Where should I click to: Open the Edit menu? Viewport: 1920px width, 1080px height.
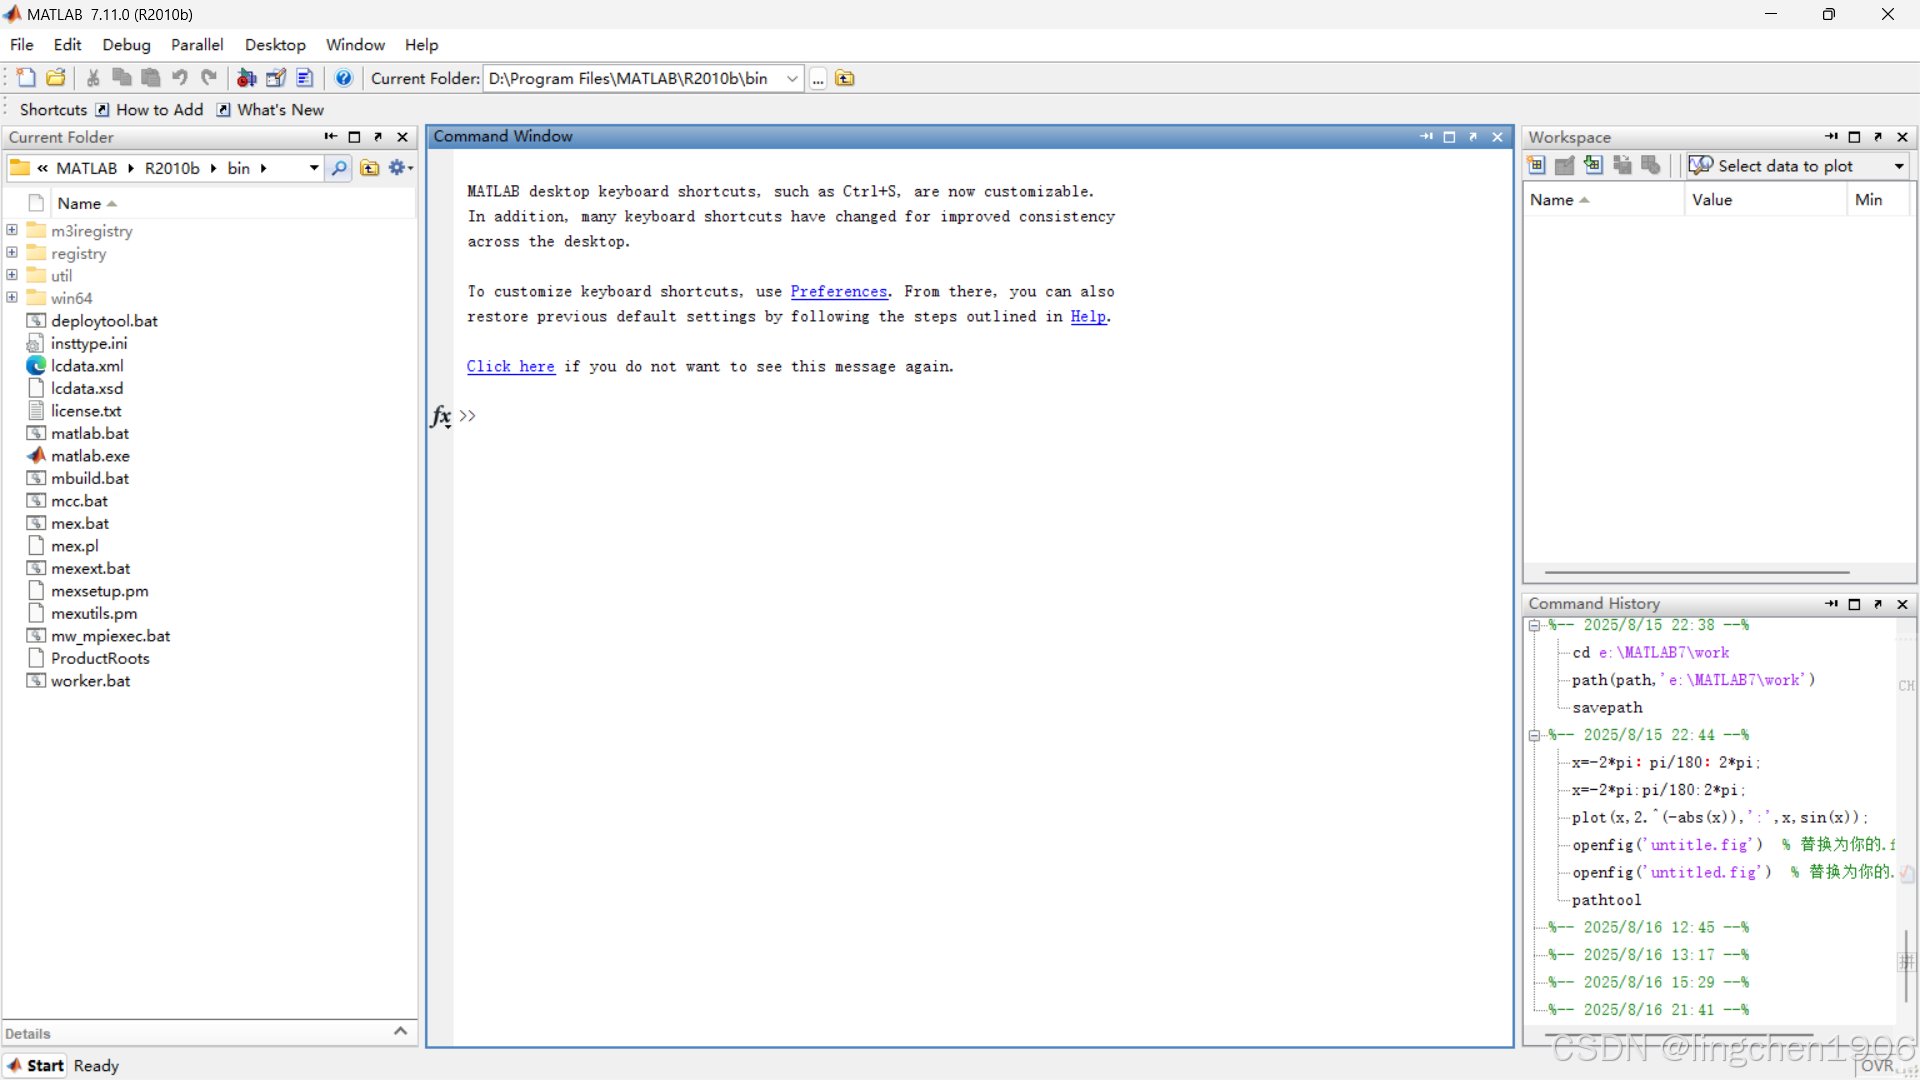pyautogui.click(x=67, y=45)
